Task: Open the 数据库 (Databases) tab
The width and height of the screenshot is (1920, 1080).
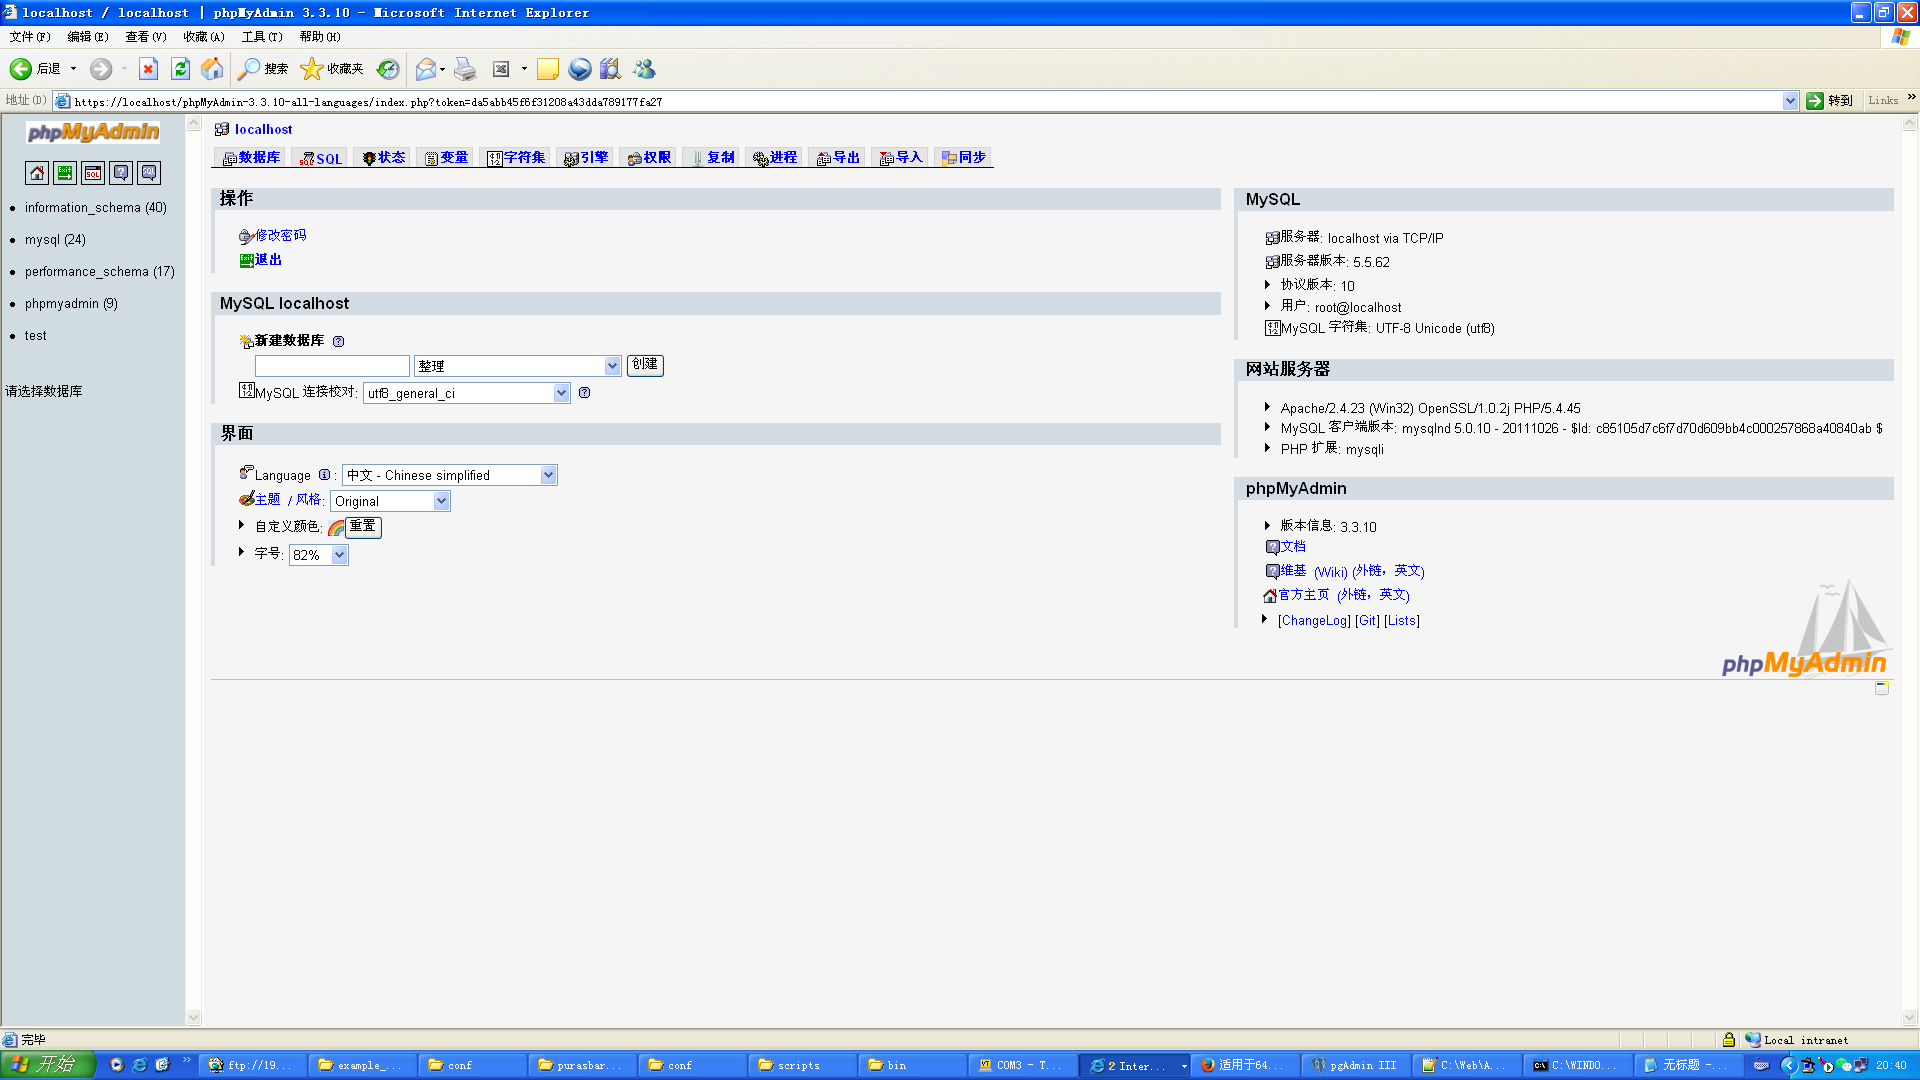Action: click(x=251, y=158)
